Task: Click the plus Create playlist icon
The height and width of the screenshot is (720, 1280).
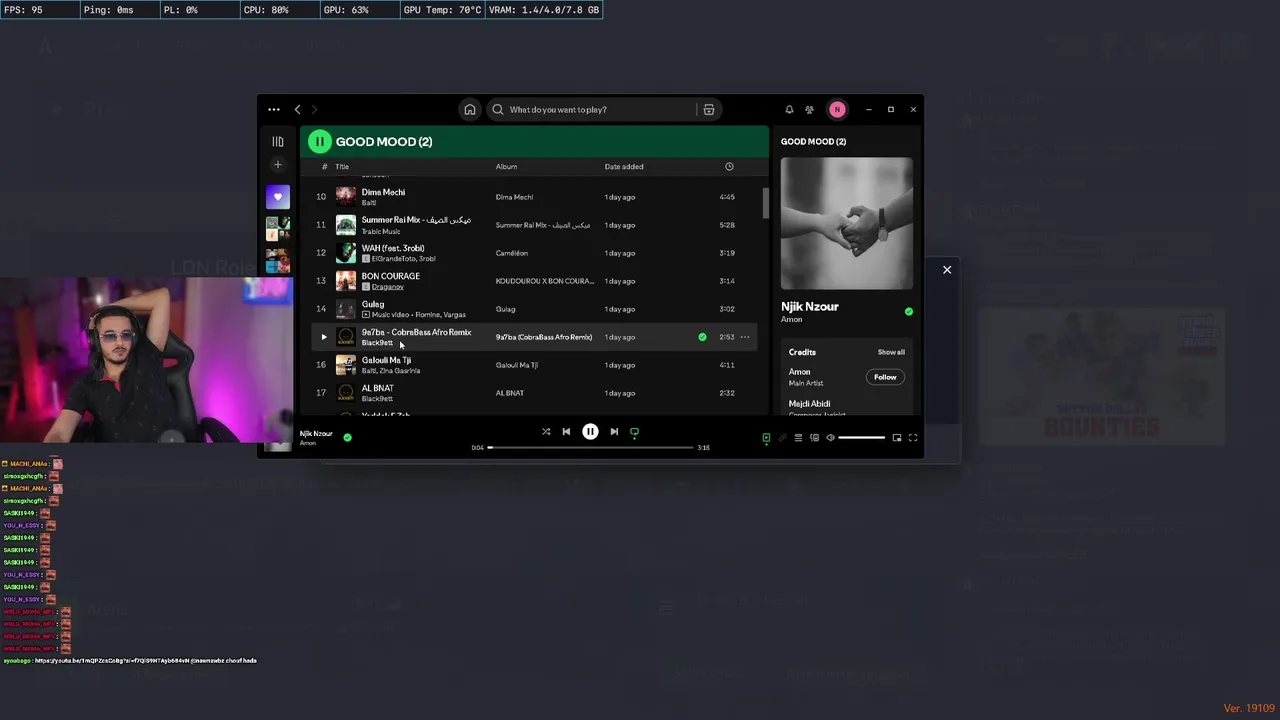Action: coord(278,165)
